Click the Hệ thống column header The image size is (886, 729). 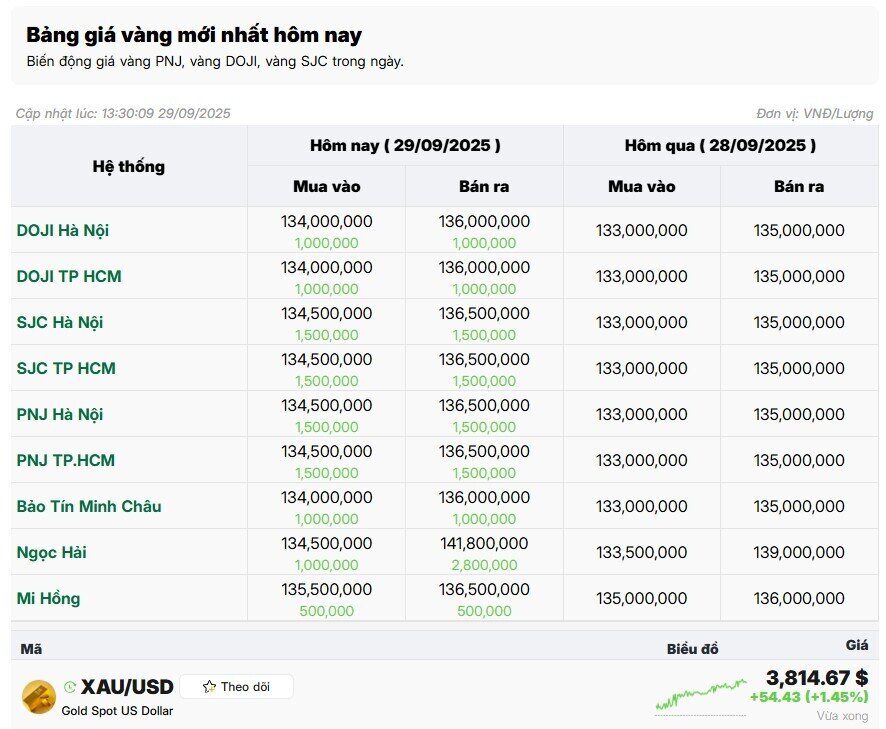[x=129, y=167]
